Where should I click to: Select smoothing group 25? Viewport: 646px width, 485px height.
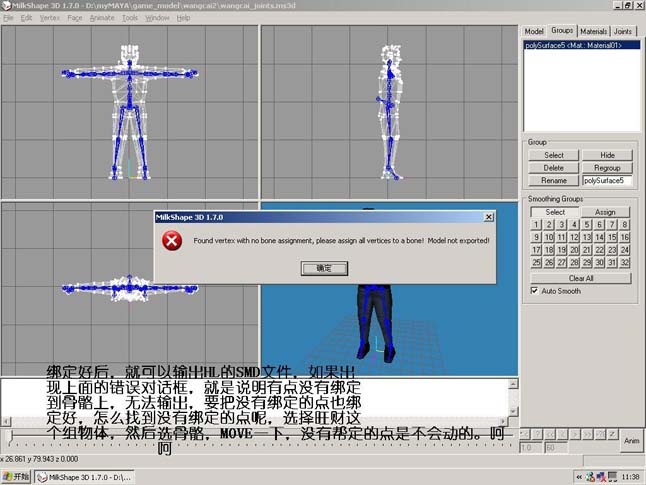tap(536, 262)
